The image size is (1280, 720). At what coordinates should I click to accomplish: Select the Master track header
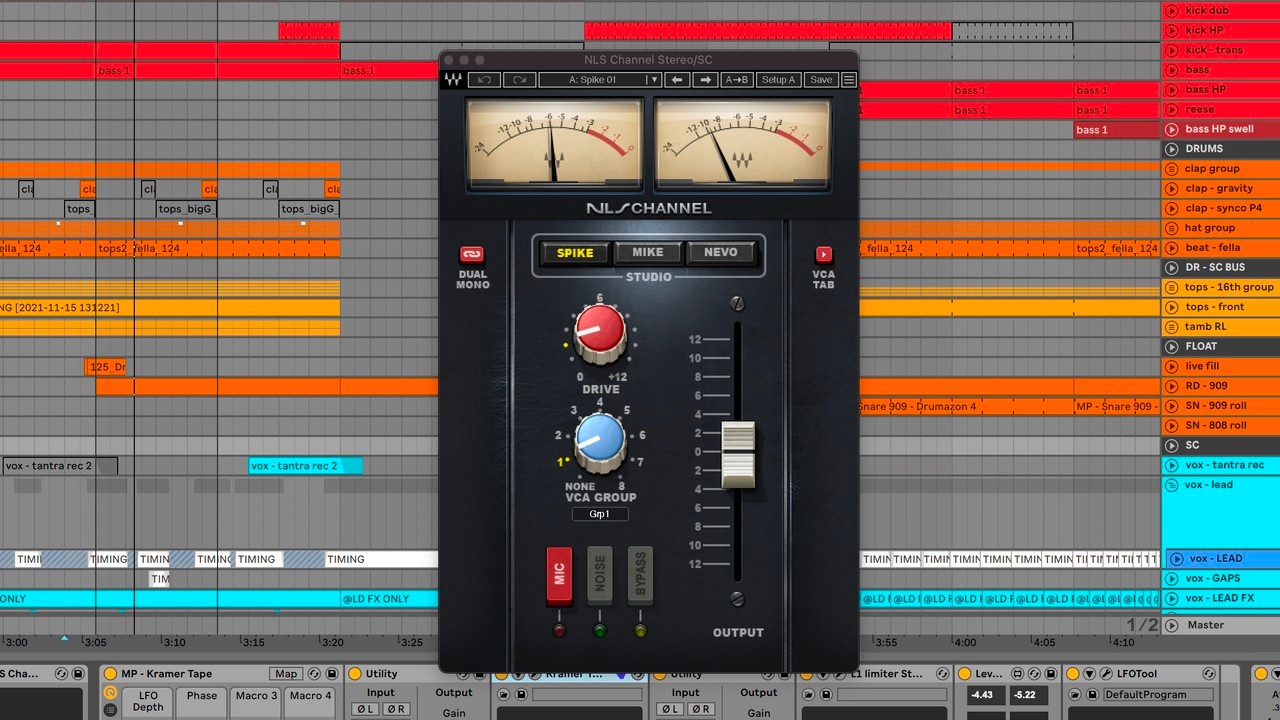1221,625
